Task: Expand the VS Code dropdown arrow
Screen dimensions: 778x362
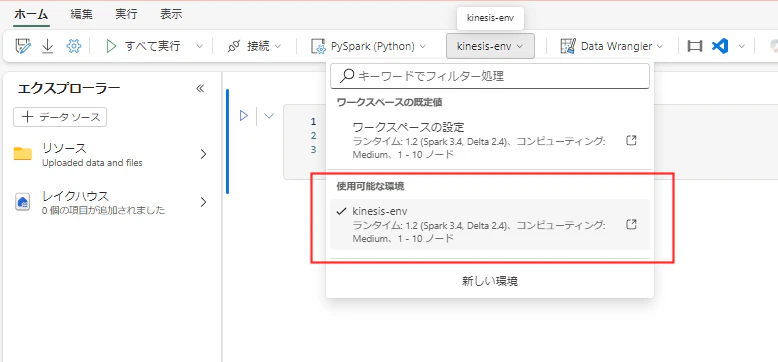Action: [x=741, y=46]
